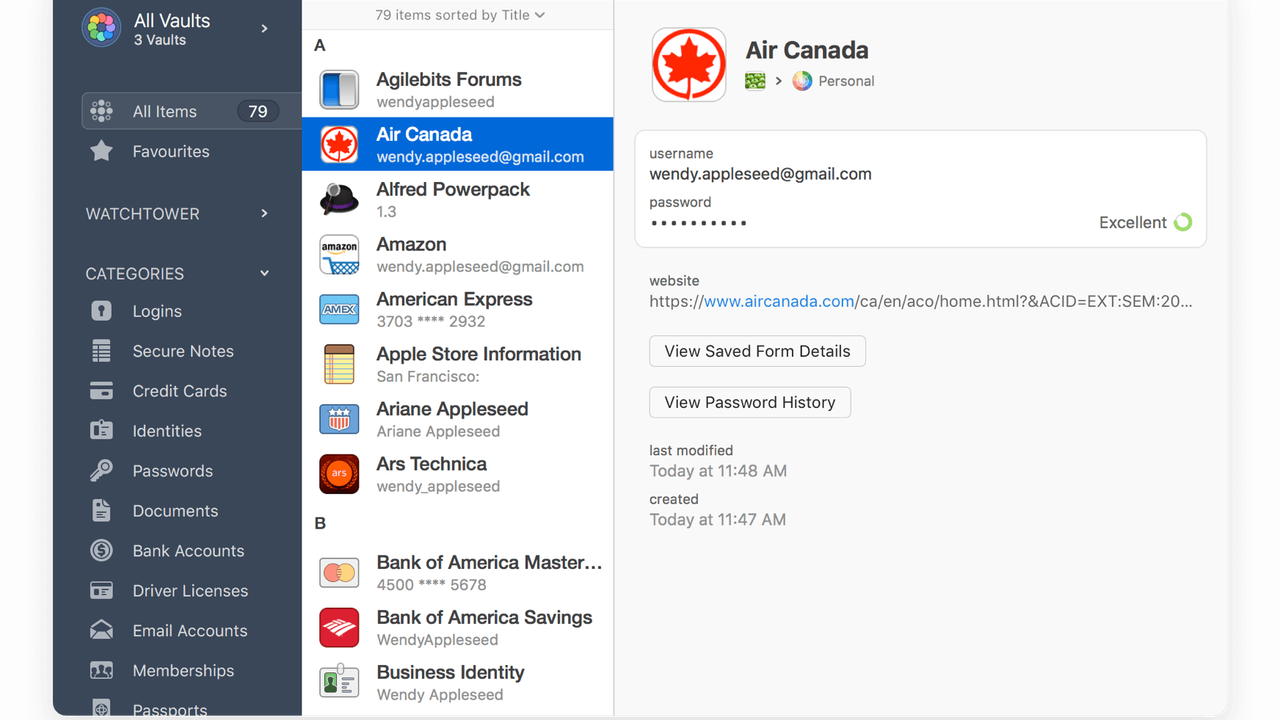Open the sorted by Title dropdown
Viewport: 1280px width, 720px height.
pos(460,15)
